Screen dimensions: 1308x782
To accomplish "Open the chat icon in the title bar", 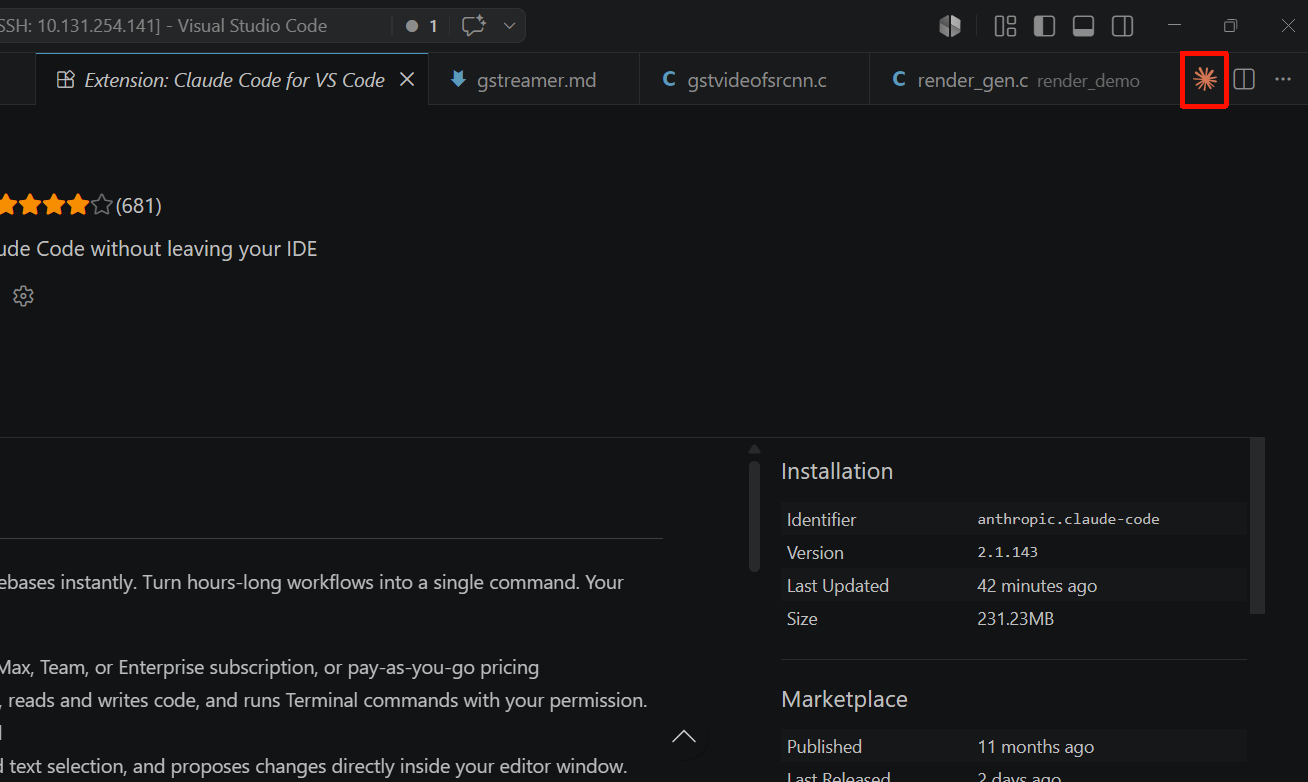I will tap(474, 26).
